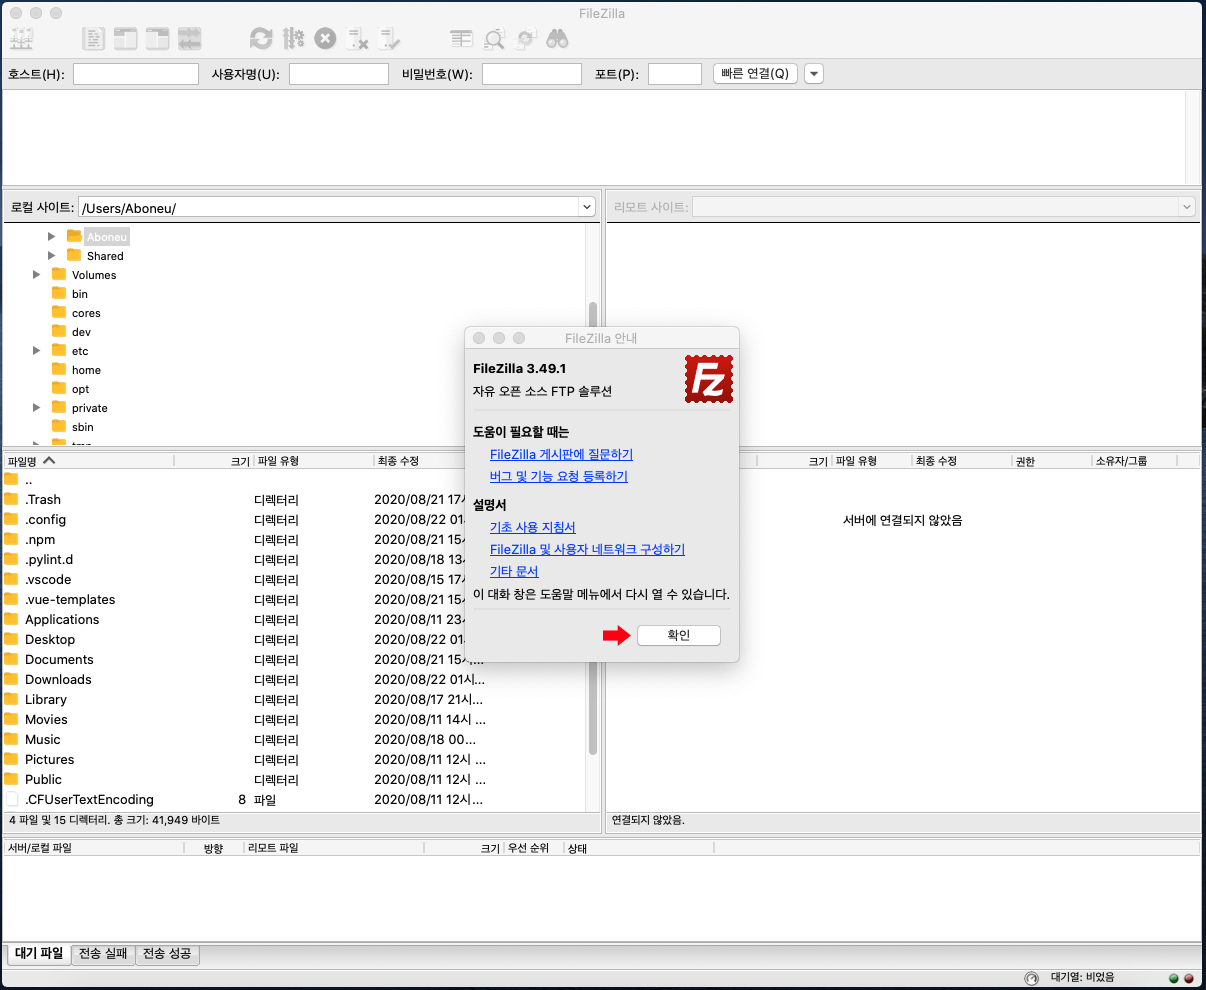This screenshot has height=990, width=1206.
Task: Open the '버그 및 기능 요청 등록하기' link
Action: [x=559, y=476]
